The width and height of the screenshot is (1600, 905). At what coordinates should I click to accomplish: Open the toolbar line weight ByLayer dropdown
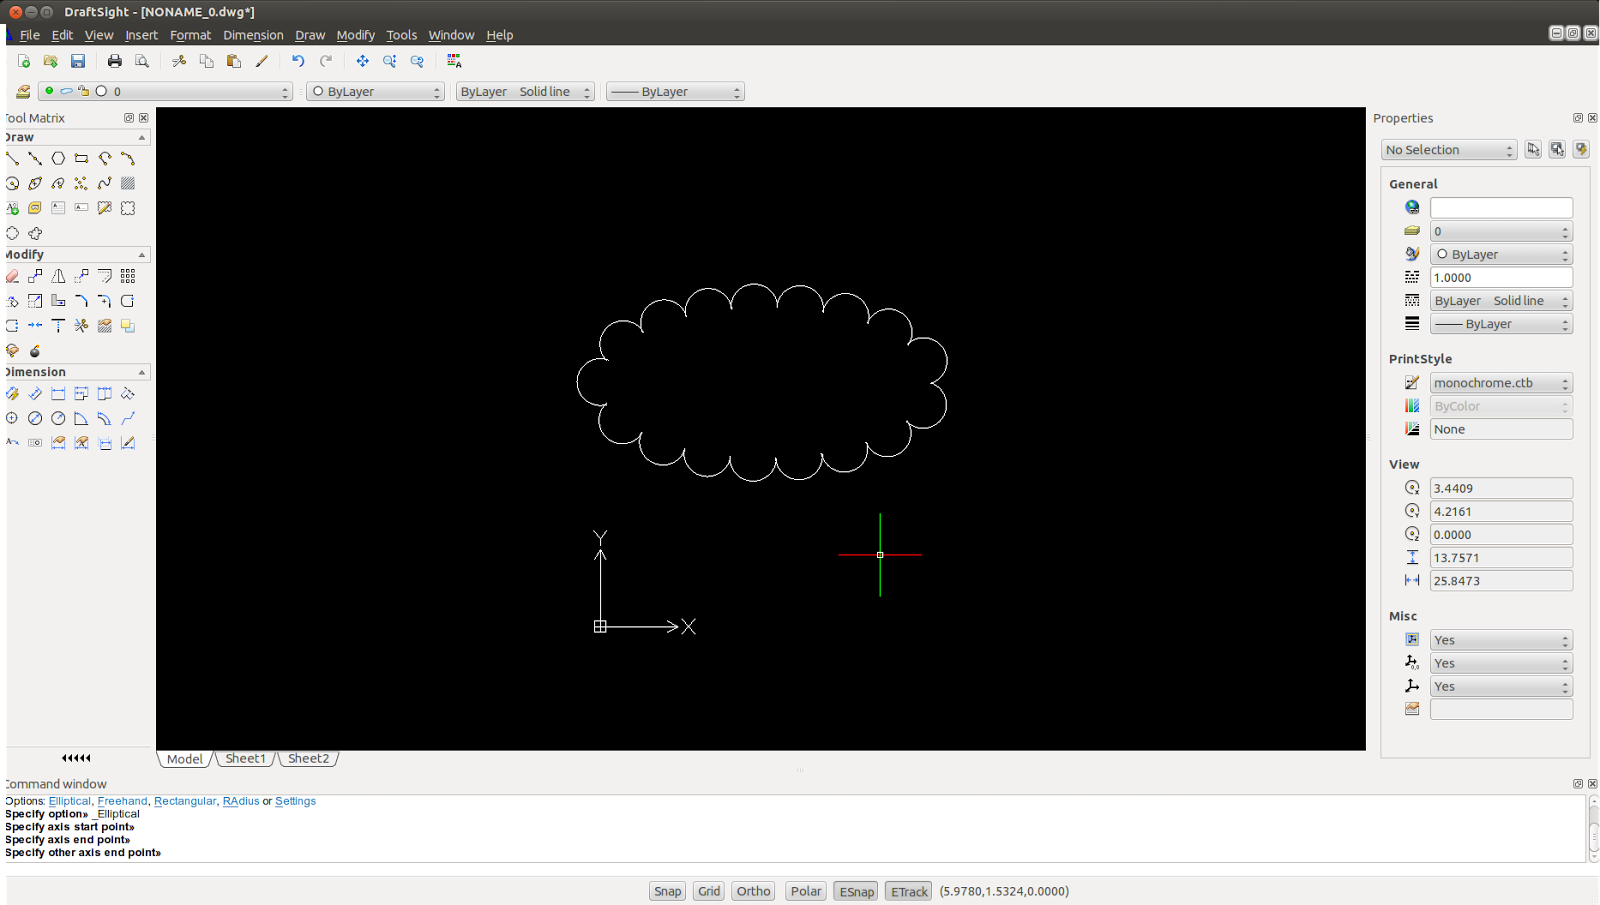tap(675, 91)
